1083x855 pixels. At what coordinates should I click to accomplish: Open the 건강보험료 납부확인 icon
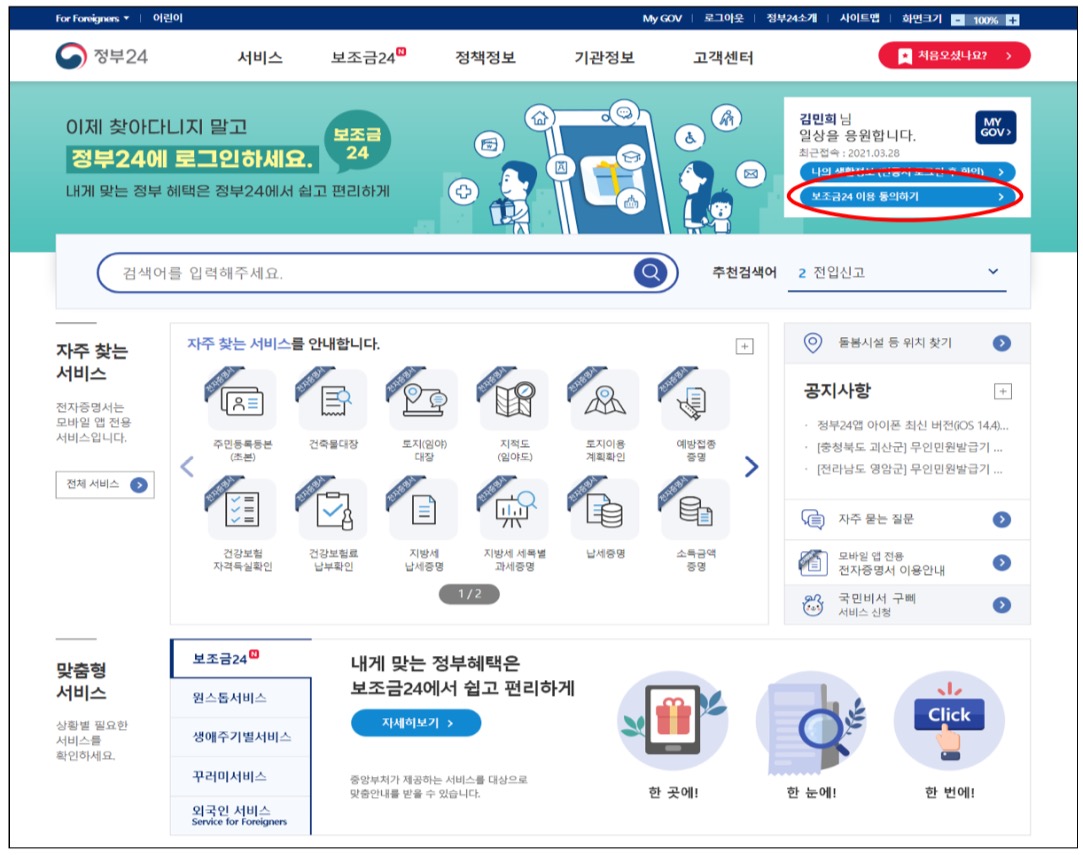point(333,509)
